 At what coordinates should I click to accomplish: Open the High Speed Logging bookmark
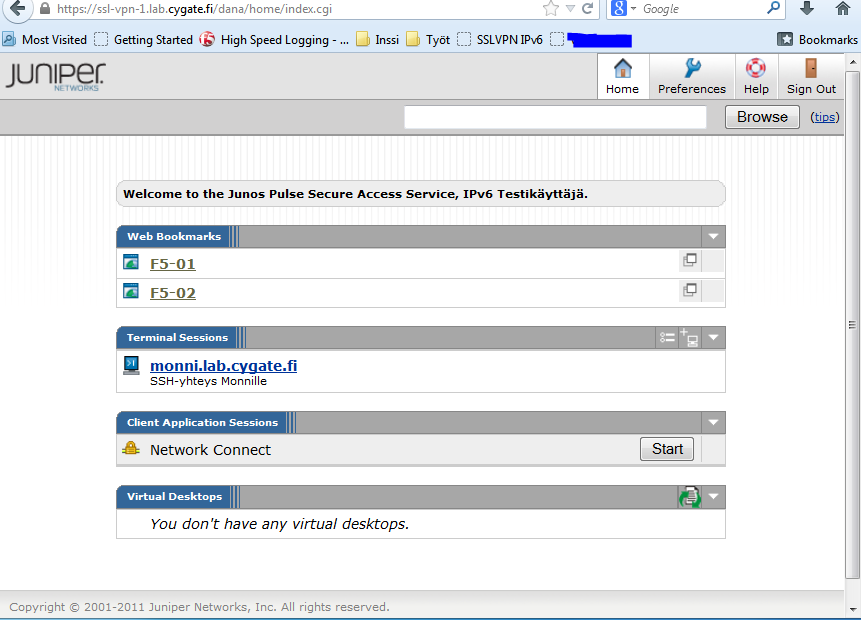click(x=274, y=40)
